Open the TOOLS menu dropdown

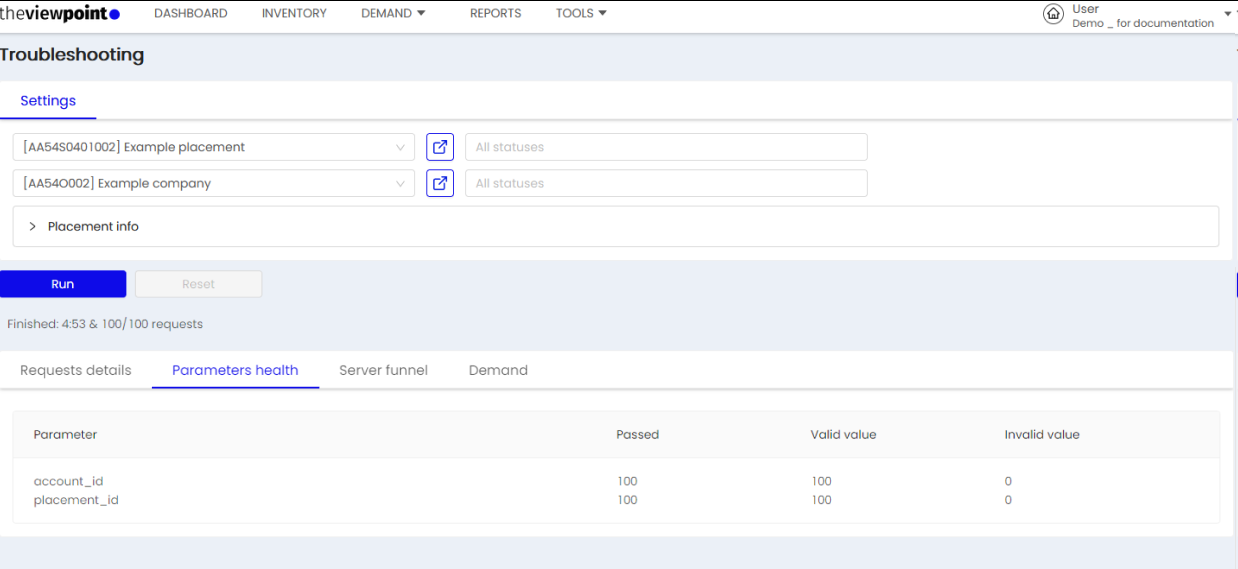[581, 14]
